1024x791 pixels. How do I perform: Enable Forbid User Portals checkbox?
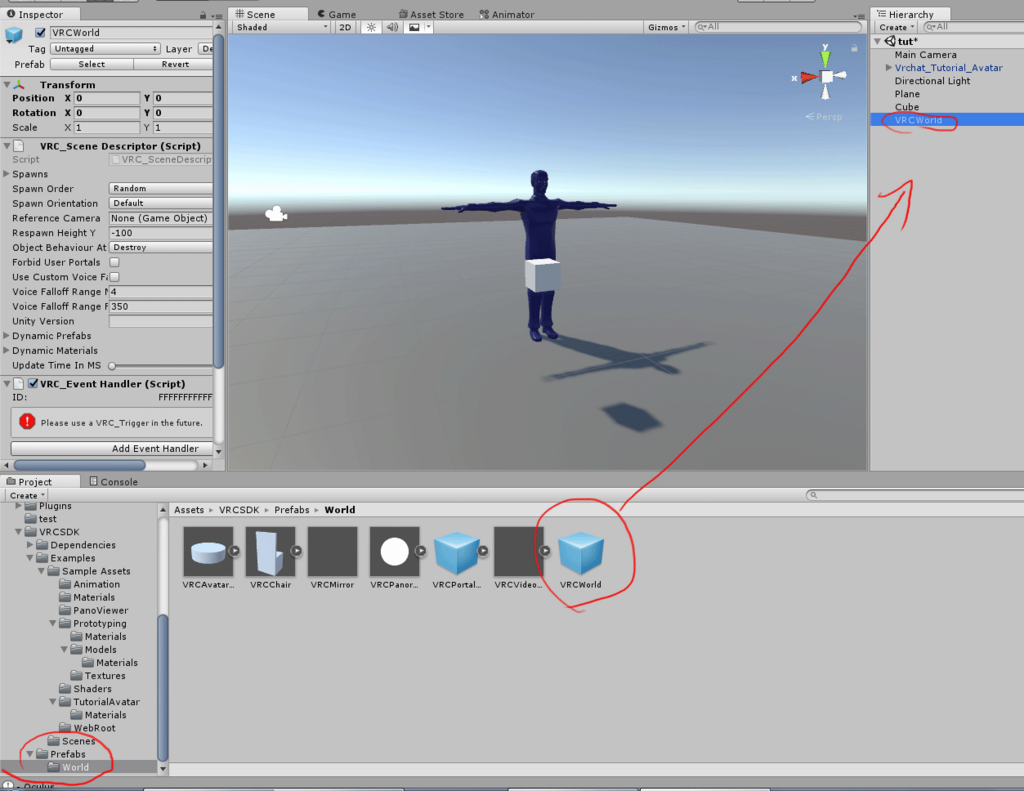point(114,262)
